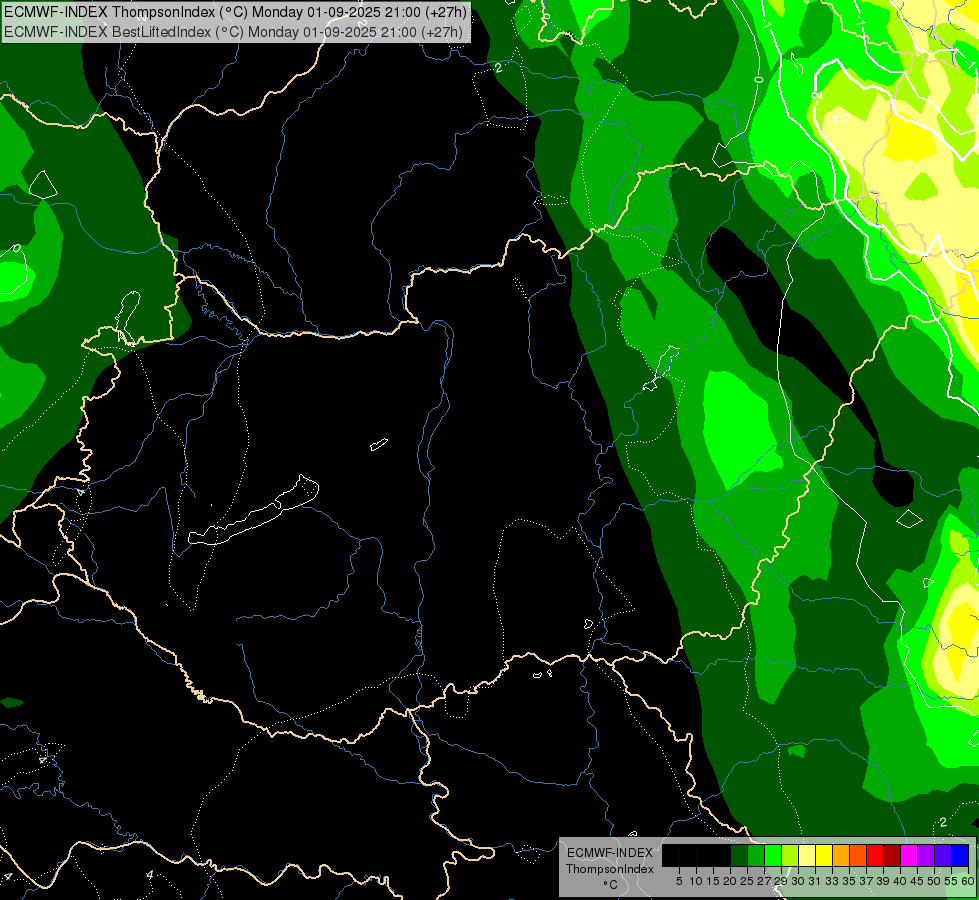Click the legend tick value 39
Screen dimensions: 979x900
point(883,881)
